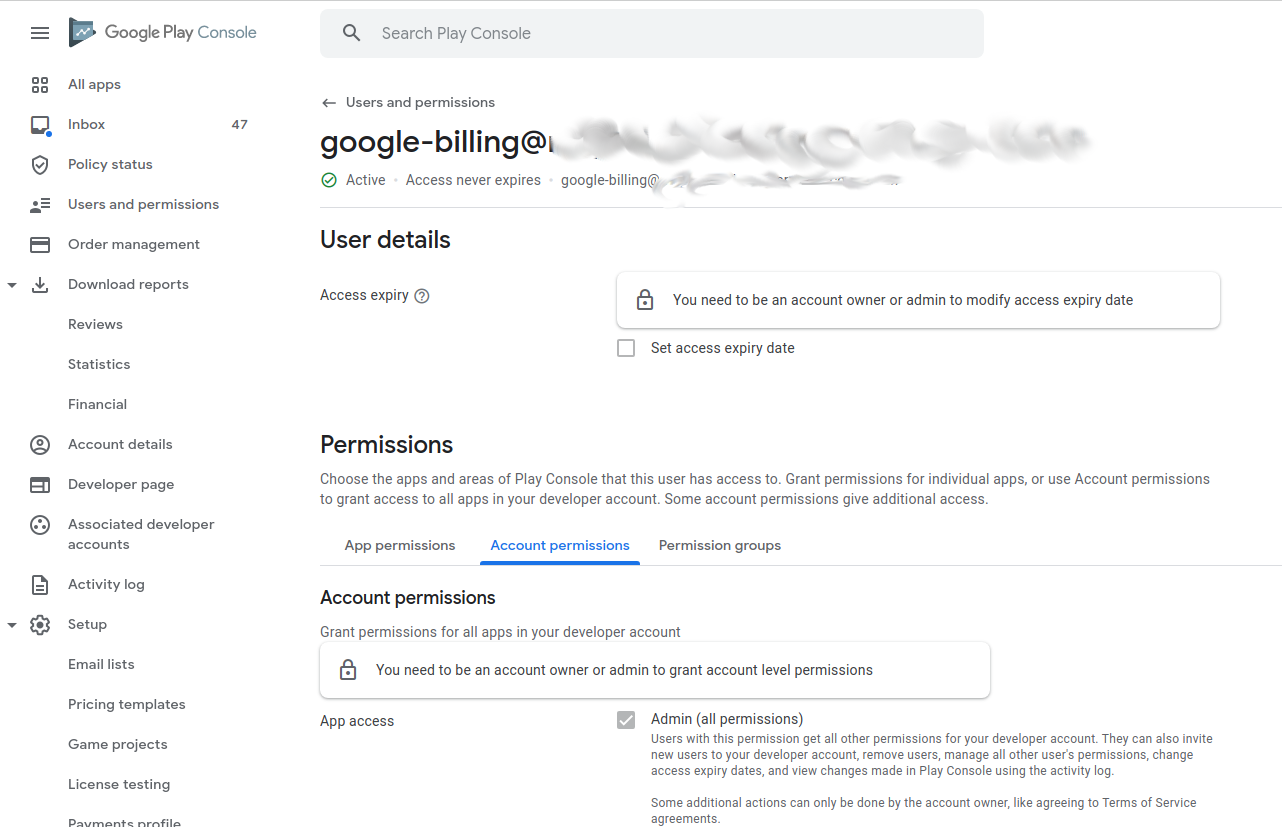Viewport: 1282px width, 827px height.
Task: Click the Order management card icon
Action: 40,245
